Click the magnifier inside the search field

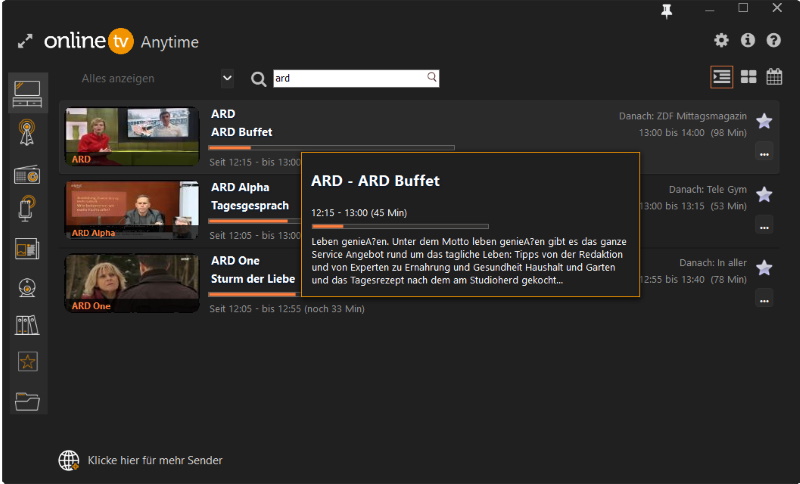pyautogui.click(x=432, y=77)
